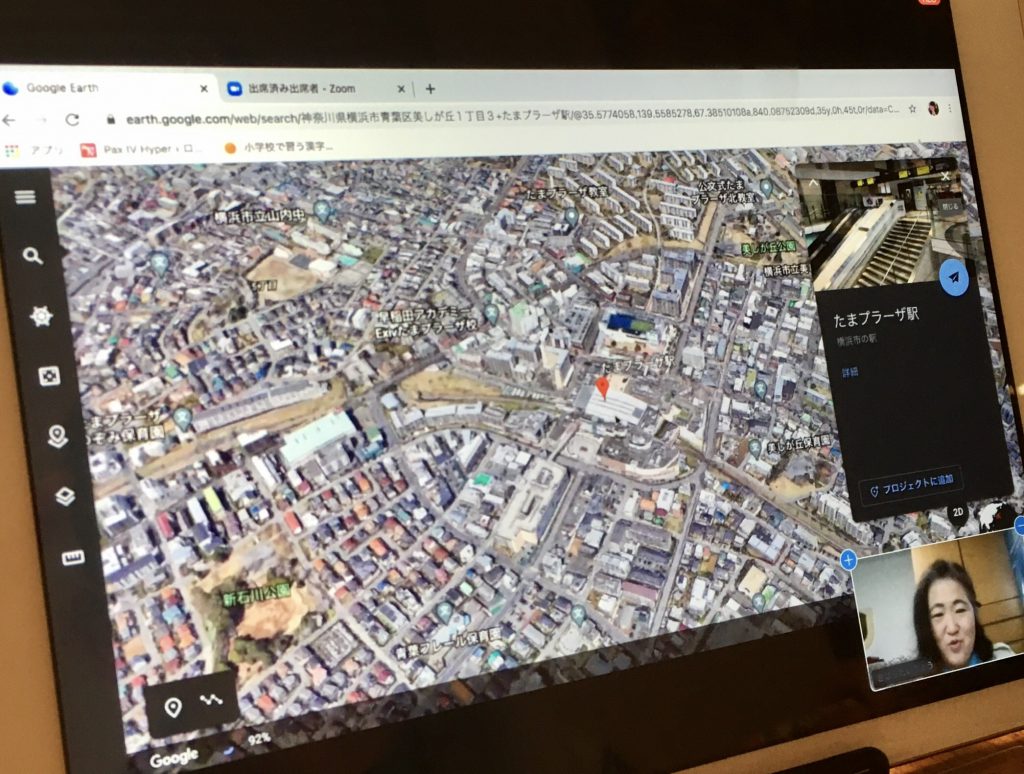The height and width of the screenshot is (774, 1024).
Task: Click the station photo in info card
Action: coord(881,223)
